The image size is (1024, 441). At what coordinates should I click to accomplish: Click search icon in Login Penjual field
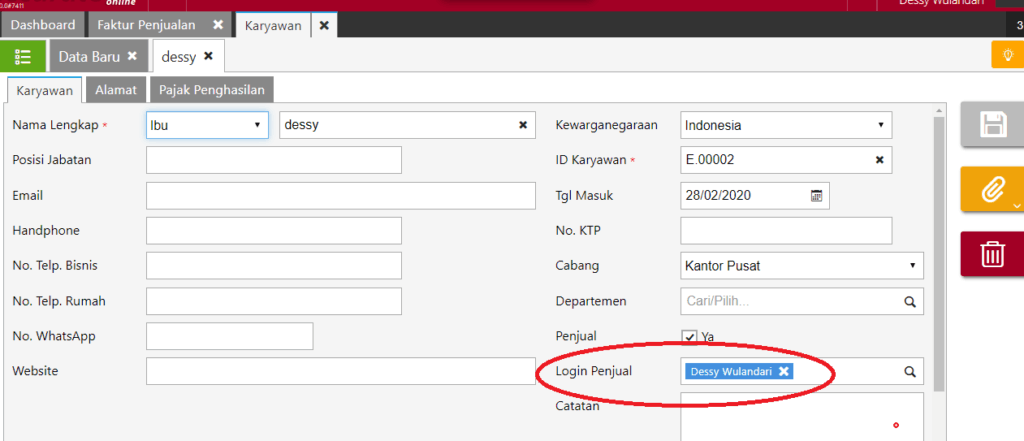910,371
